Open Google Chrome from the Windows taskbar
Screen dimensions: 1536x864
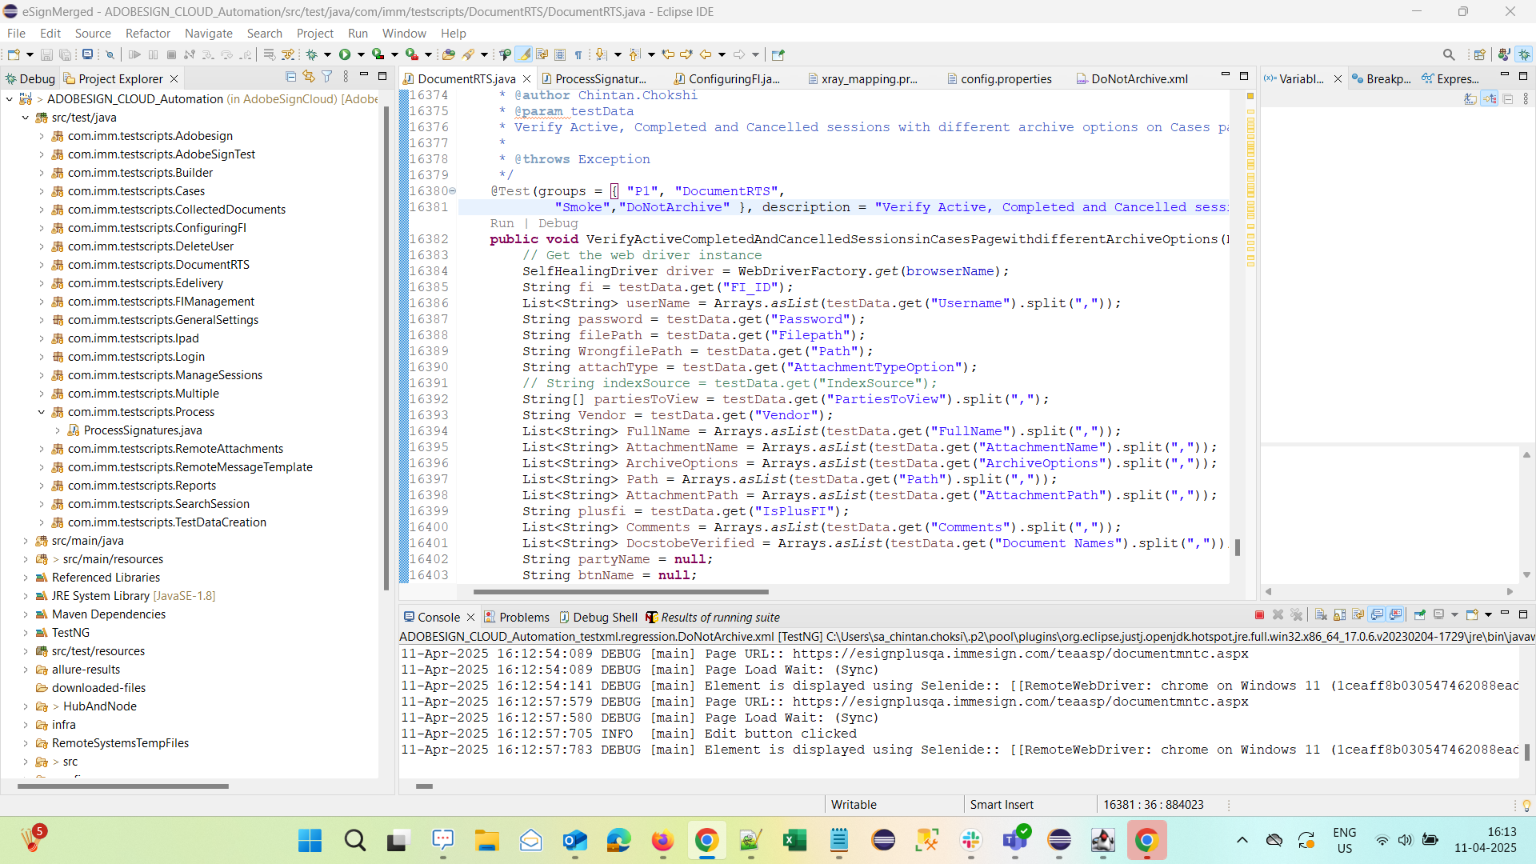coord(706,841)
